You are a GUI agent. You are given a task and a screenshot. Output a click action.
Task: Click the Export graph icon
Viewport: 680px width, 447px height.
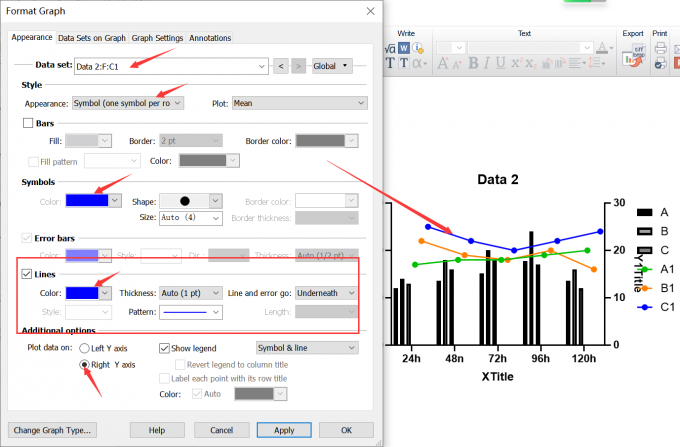(x=632, y=59)
